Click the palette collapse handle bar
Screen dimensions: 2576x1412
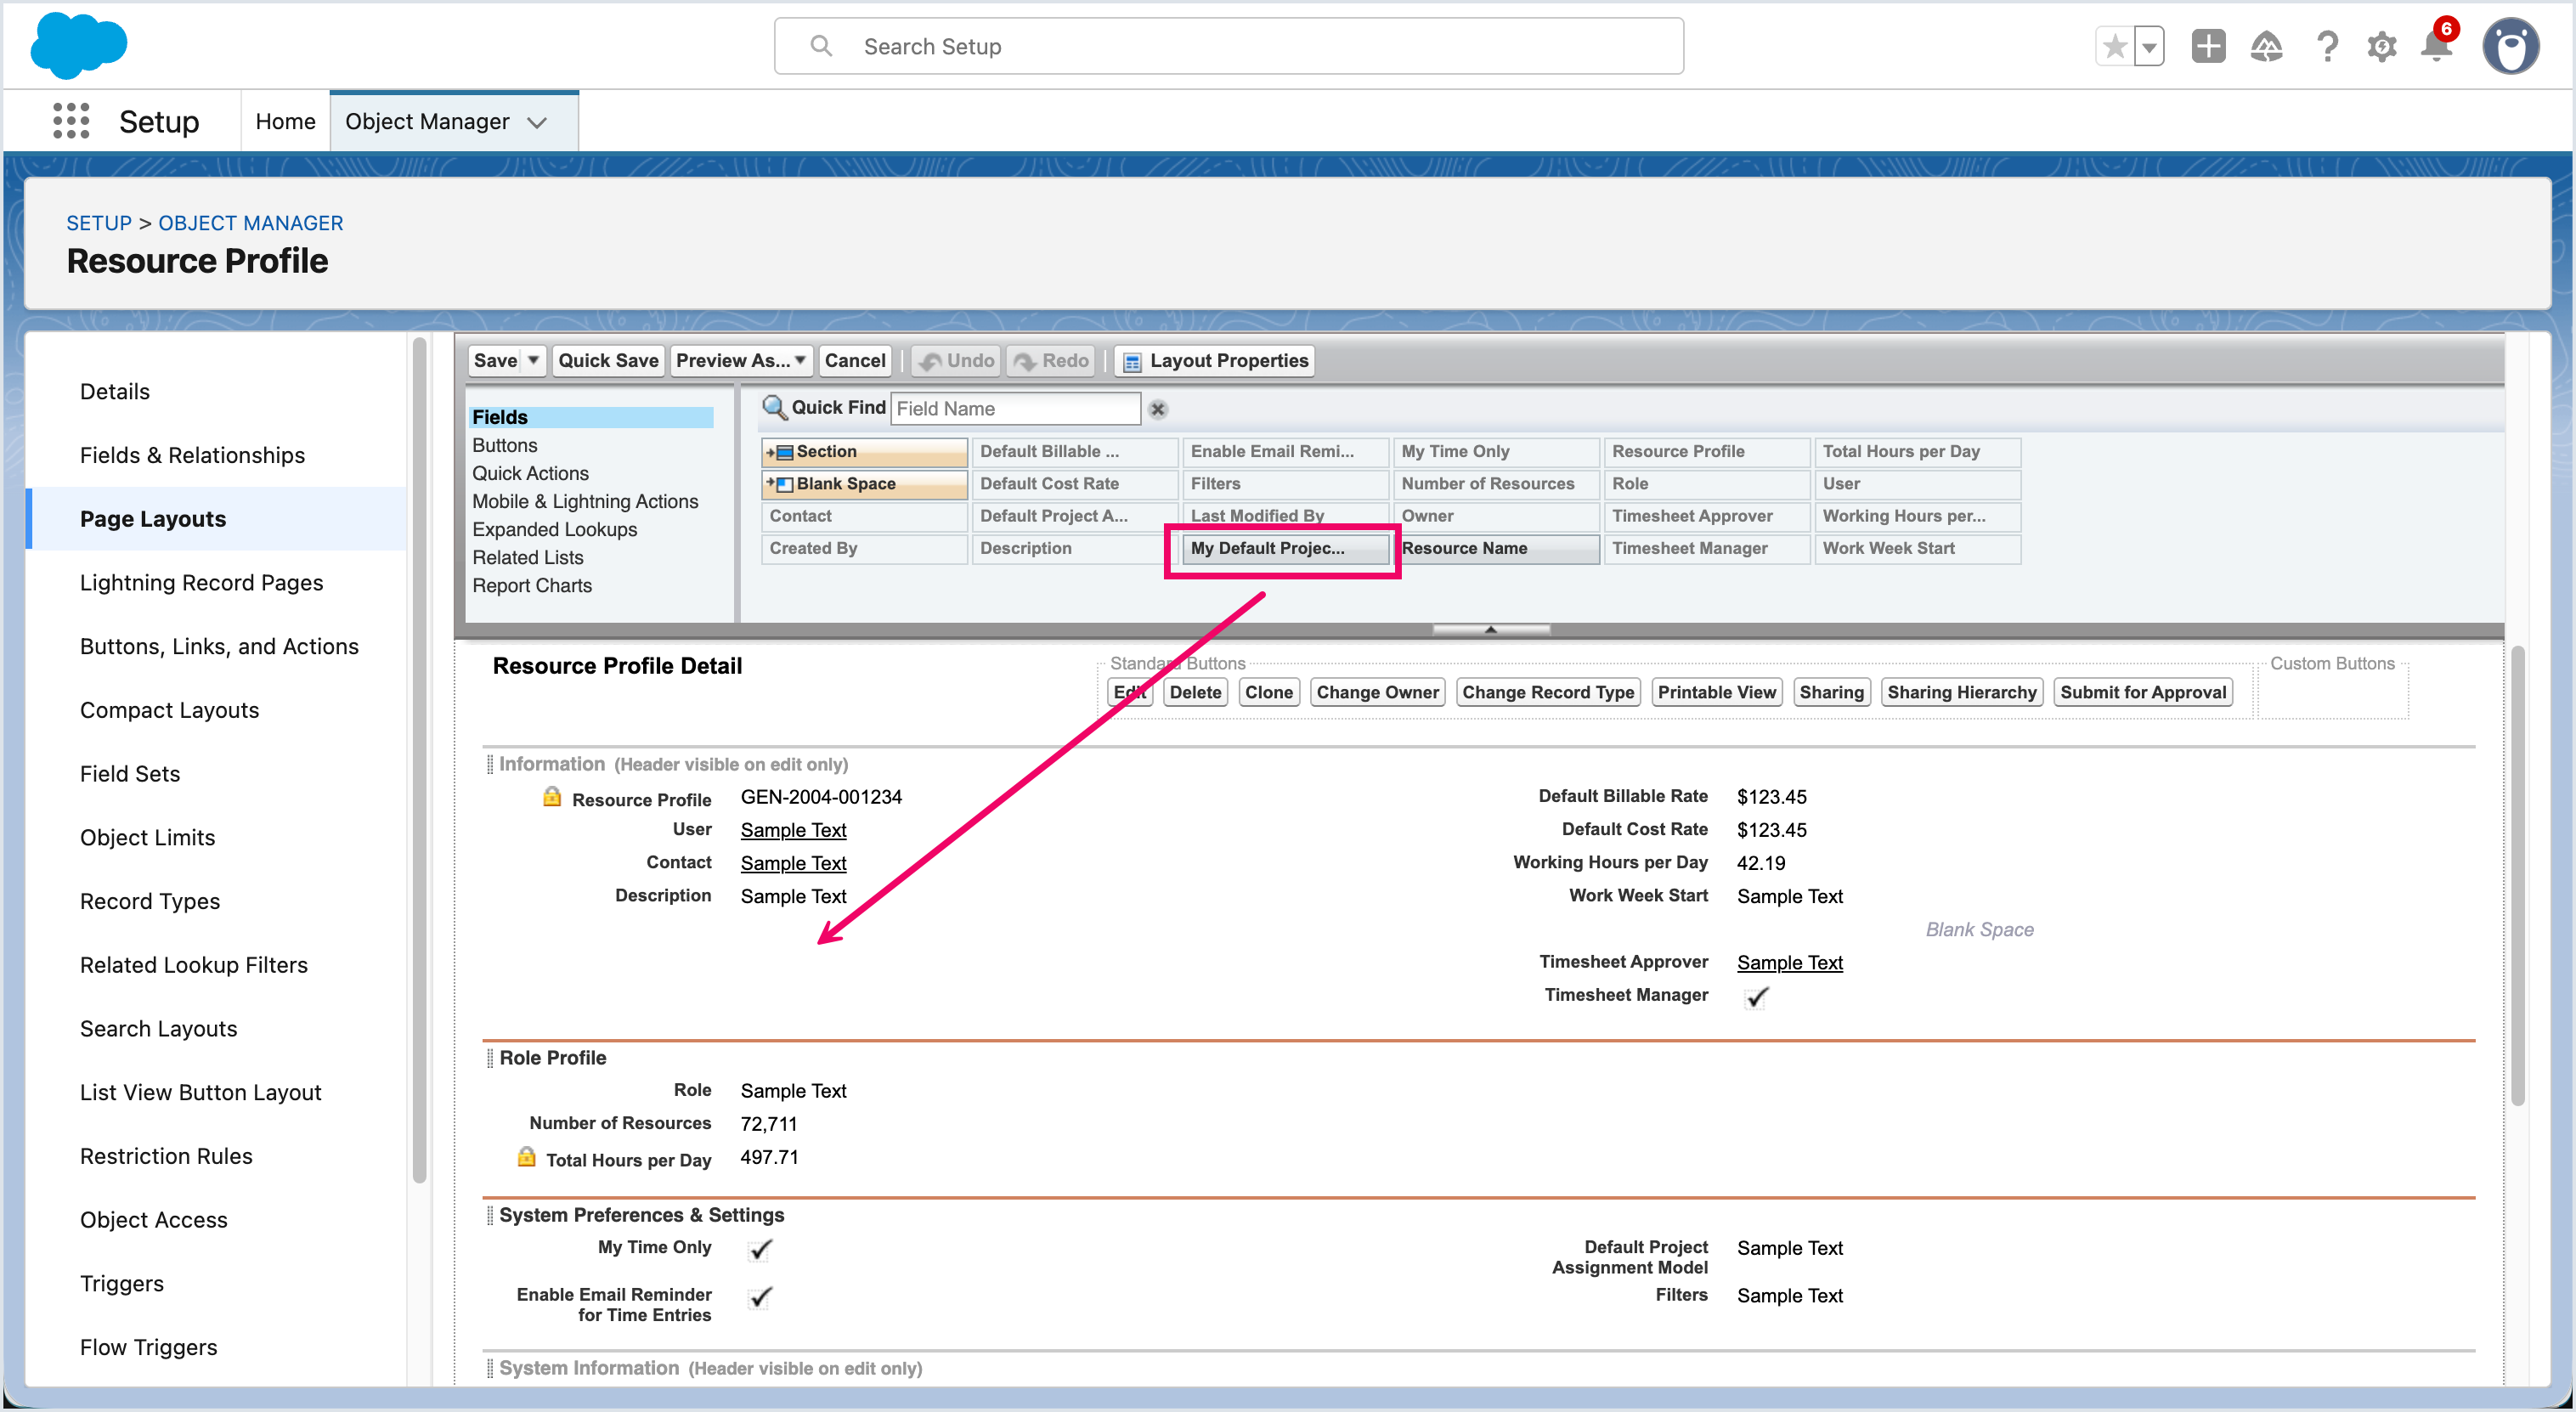tap(1490, 630)
